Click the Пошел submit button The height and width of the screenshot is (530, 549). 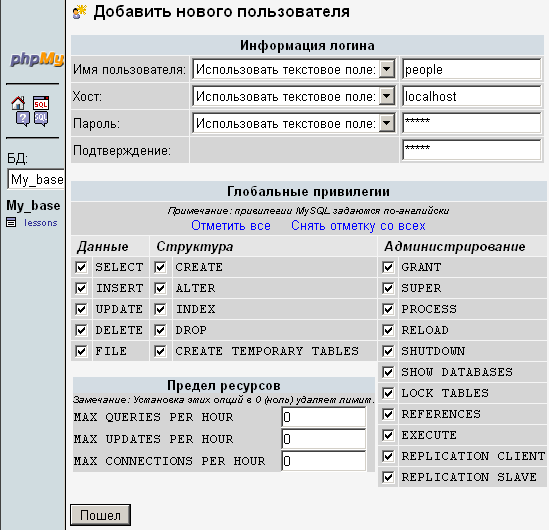pyautogui.click(x=100, y=515)
